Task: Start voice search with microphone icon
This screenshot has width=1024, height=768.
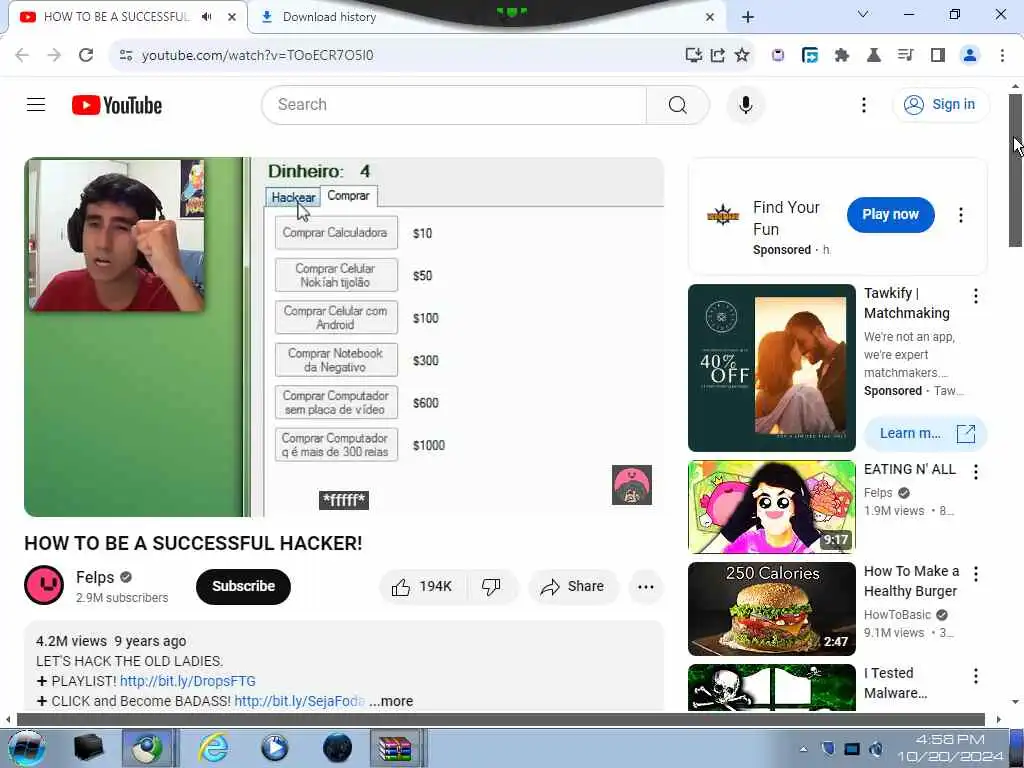Action: pyautogui.click(x=745, y=104)
